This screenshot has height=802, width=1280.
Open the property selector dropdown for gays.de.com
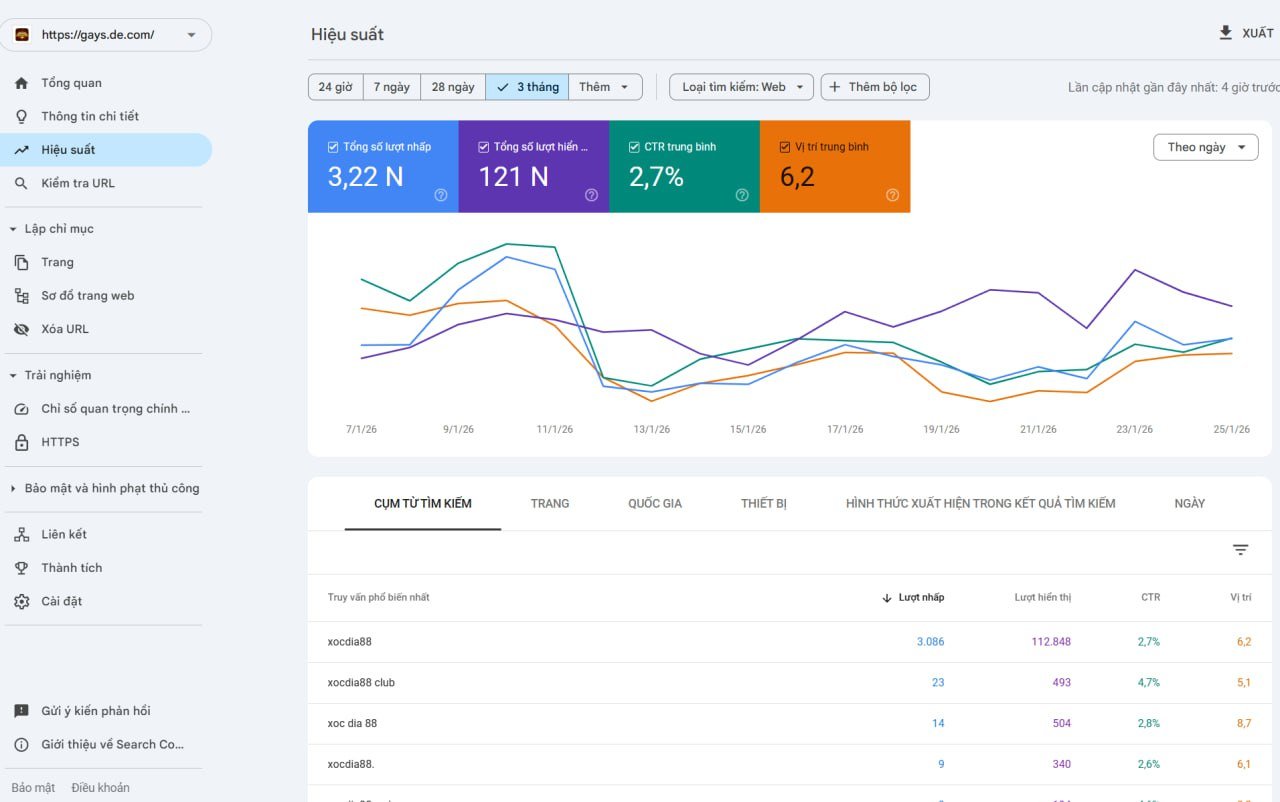[106, 35]
